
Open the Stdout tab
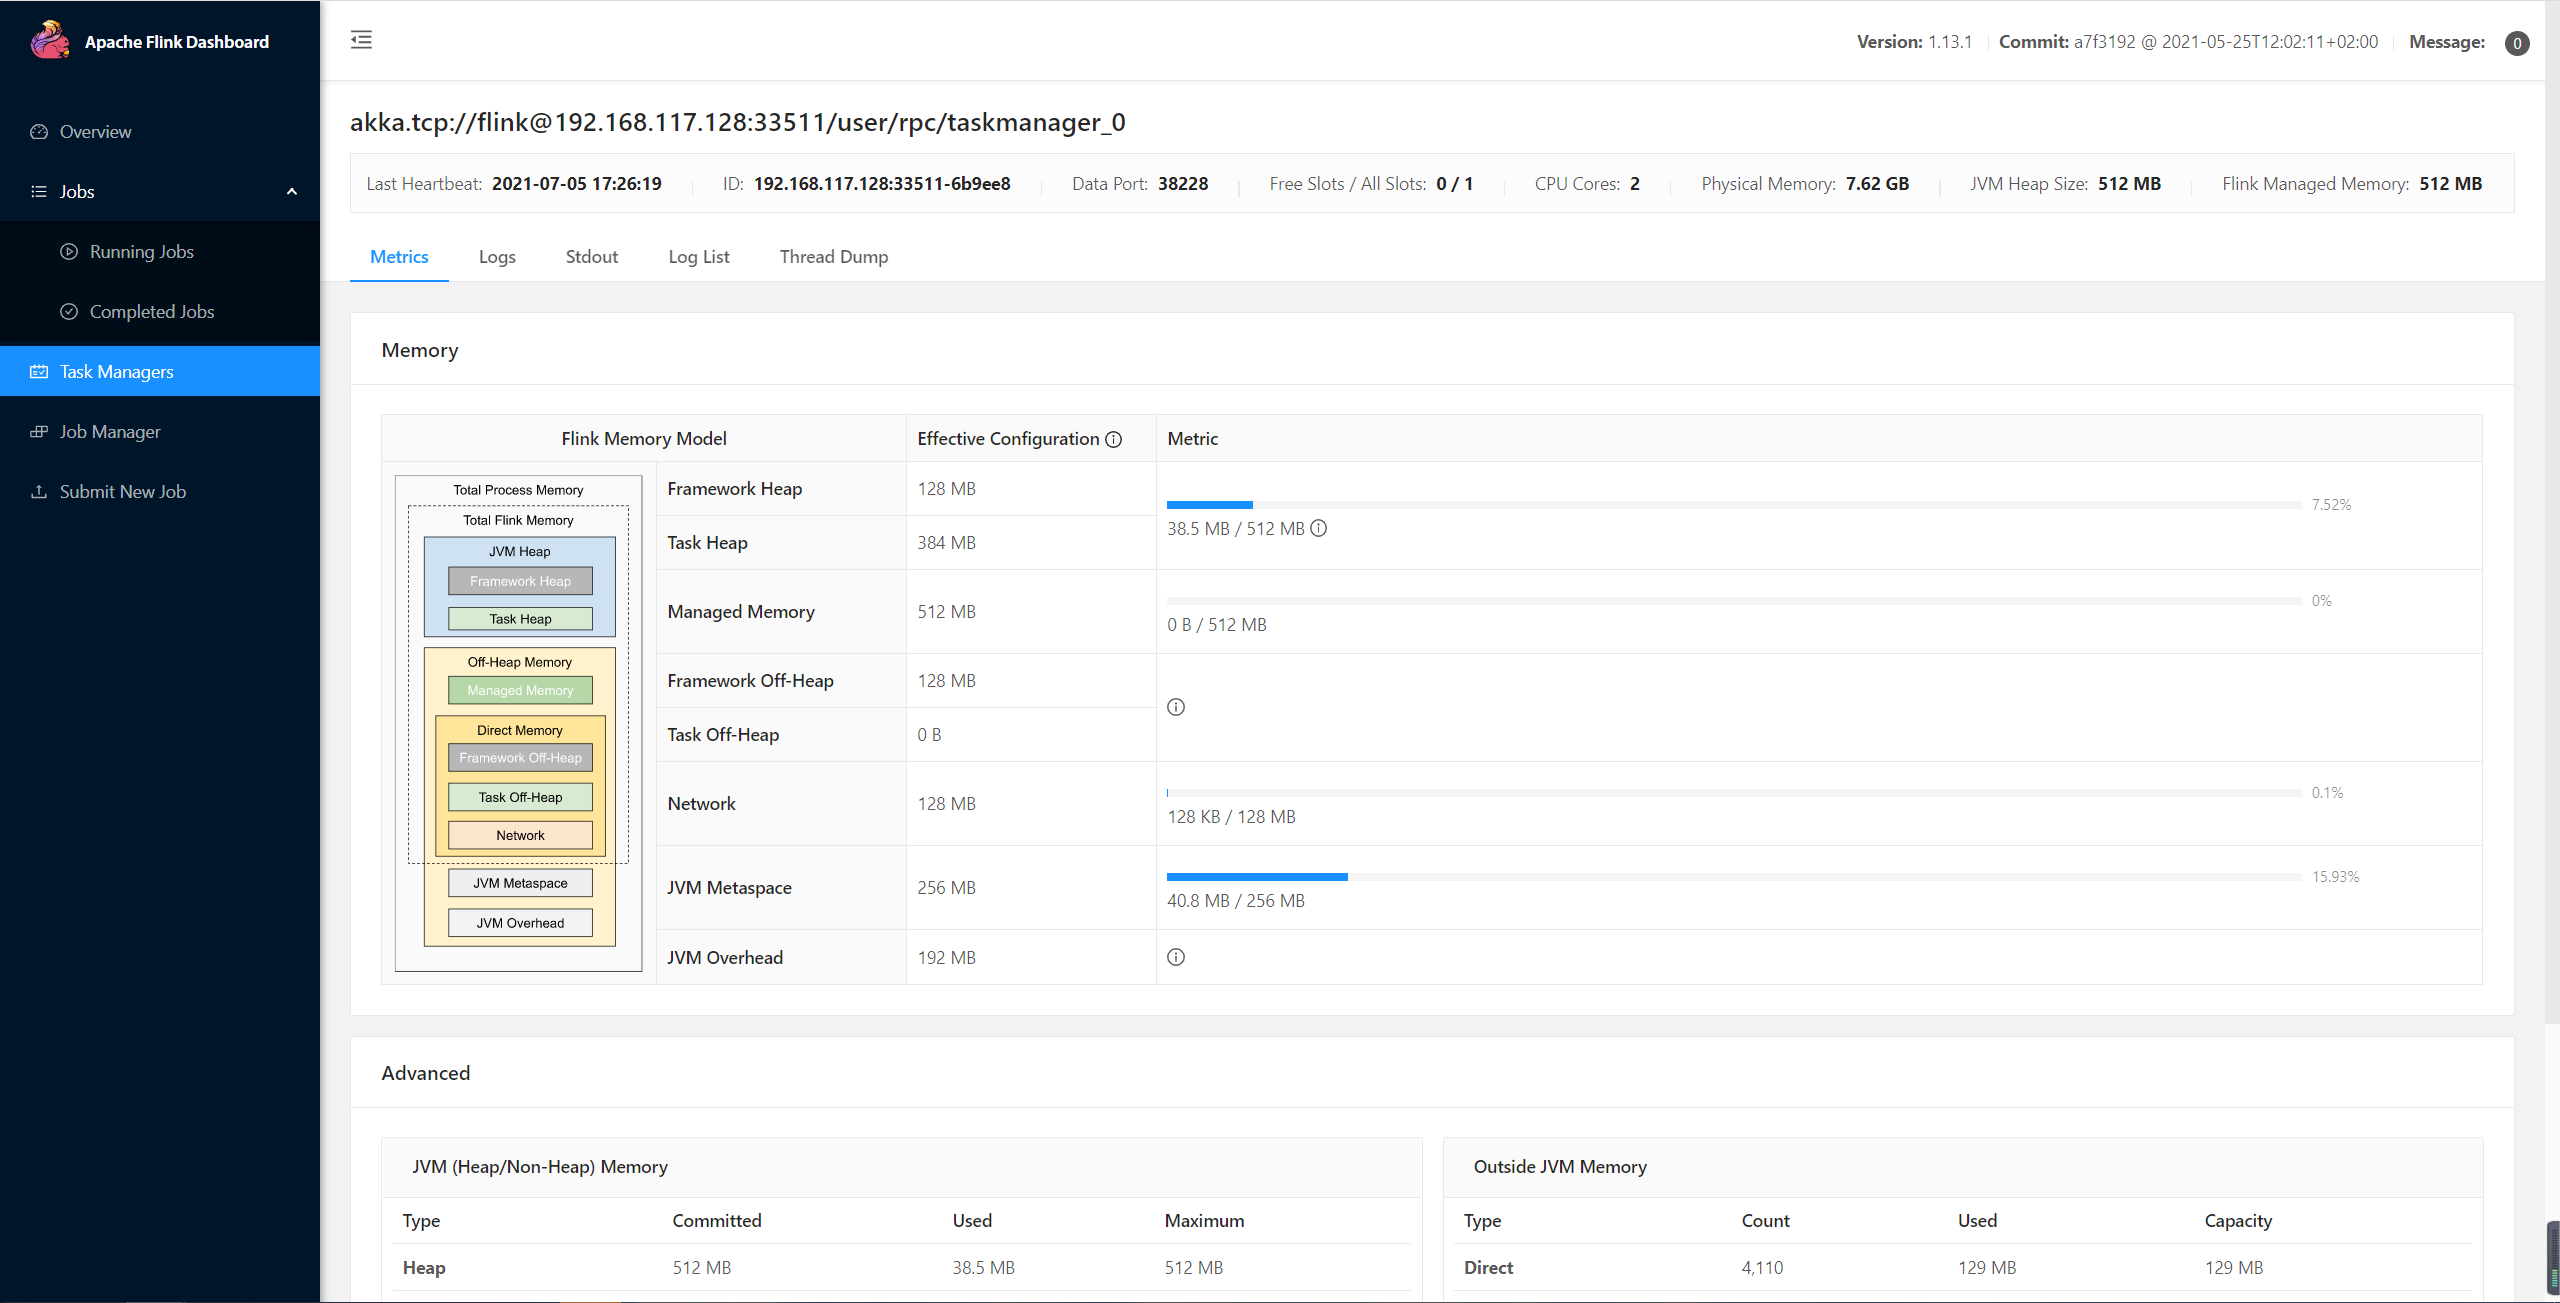tap(592, 257)
